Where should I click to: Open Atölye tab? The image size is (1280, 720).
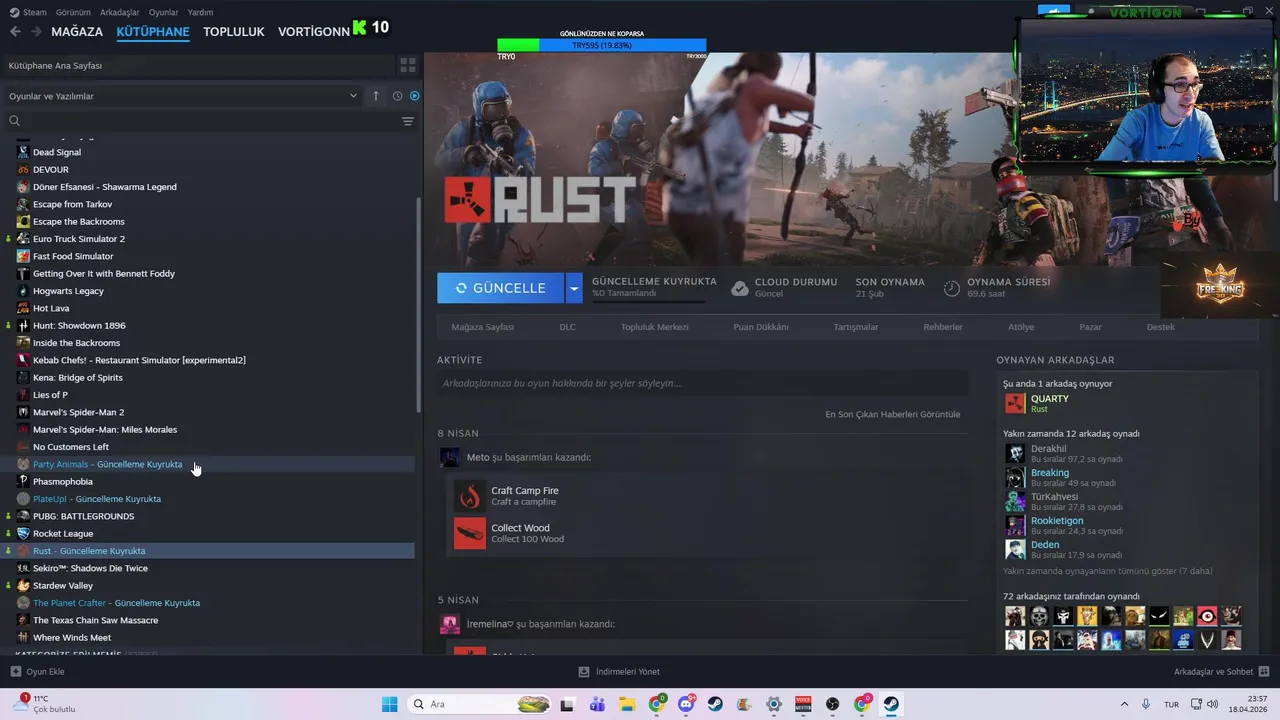pyautogui.click(x=1021, y=327)
